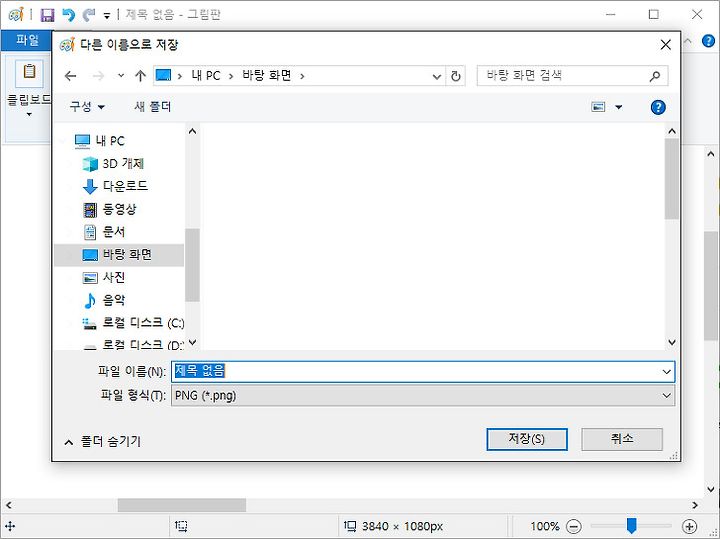Viewport: 720px width, 539px height.
Task: Click the file list scroll down arrow
Action: point(672,342)
